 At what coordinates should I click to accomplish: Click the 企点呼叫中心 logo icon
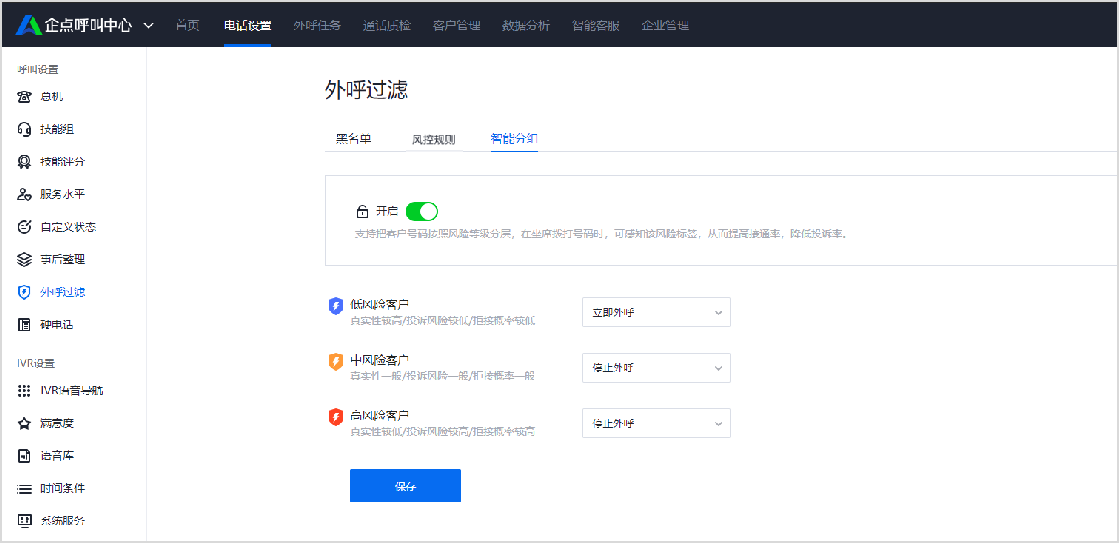(27, 25)
